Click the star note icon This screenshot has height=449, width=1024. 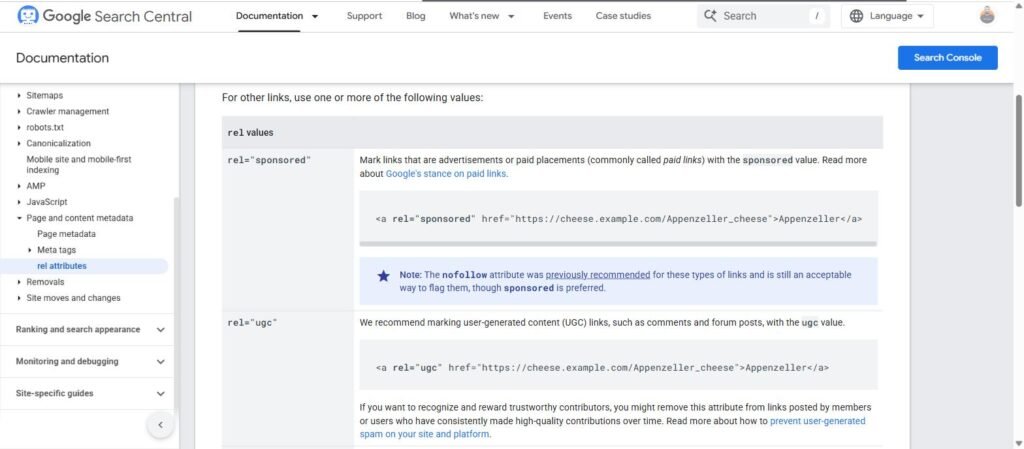(383, 275)
